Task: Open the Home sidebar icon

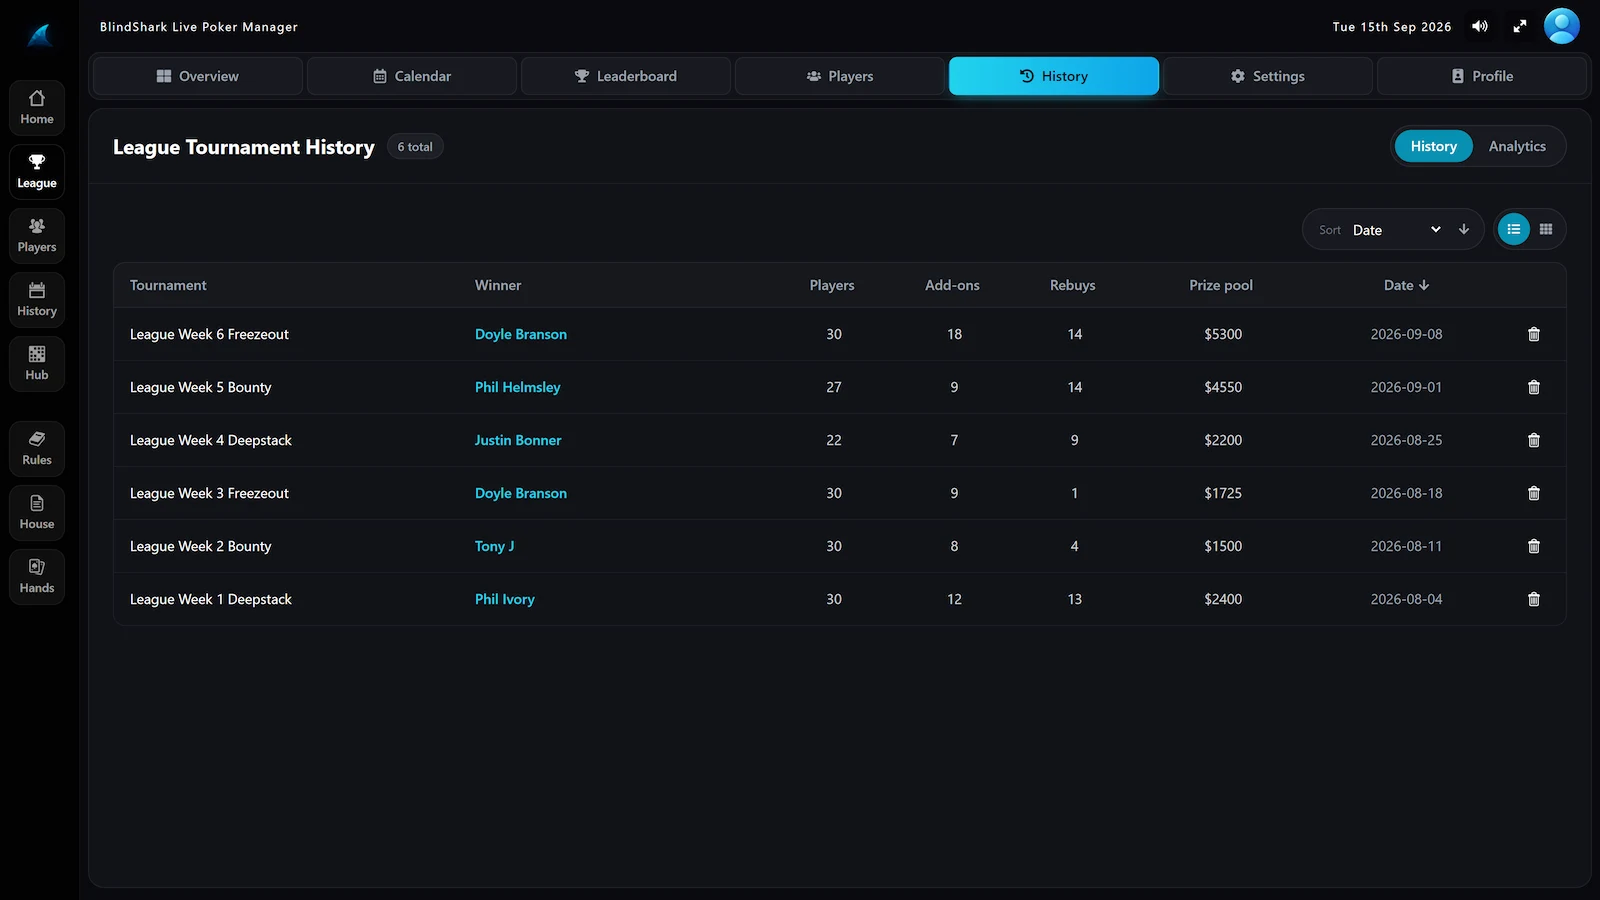Action: (x=37, y=108)
